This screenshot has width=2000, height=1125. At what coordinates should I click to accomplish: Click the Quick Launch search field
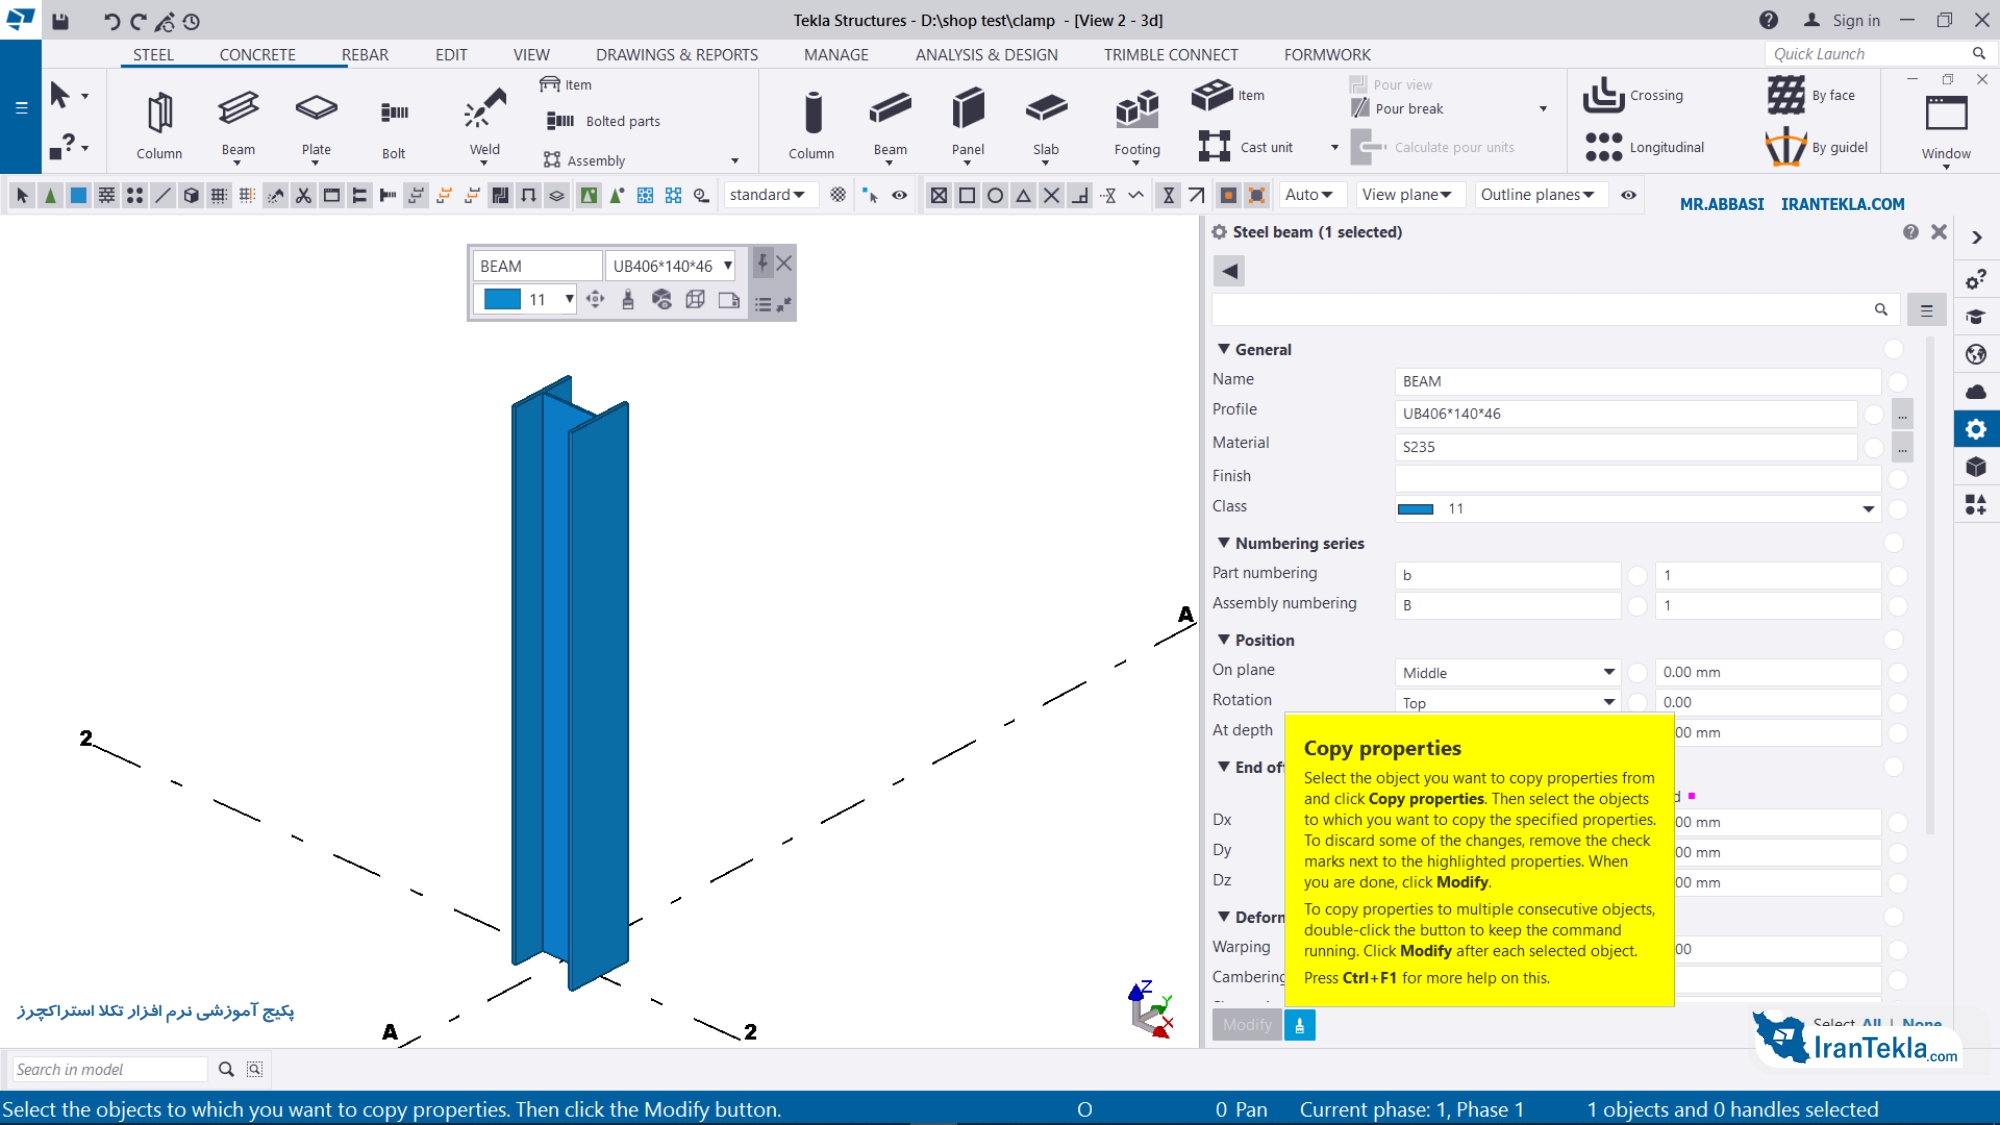tap(1868, 54)
